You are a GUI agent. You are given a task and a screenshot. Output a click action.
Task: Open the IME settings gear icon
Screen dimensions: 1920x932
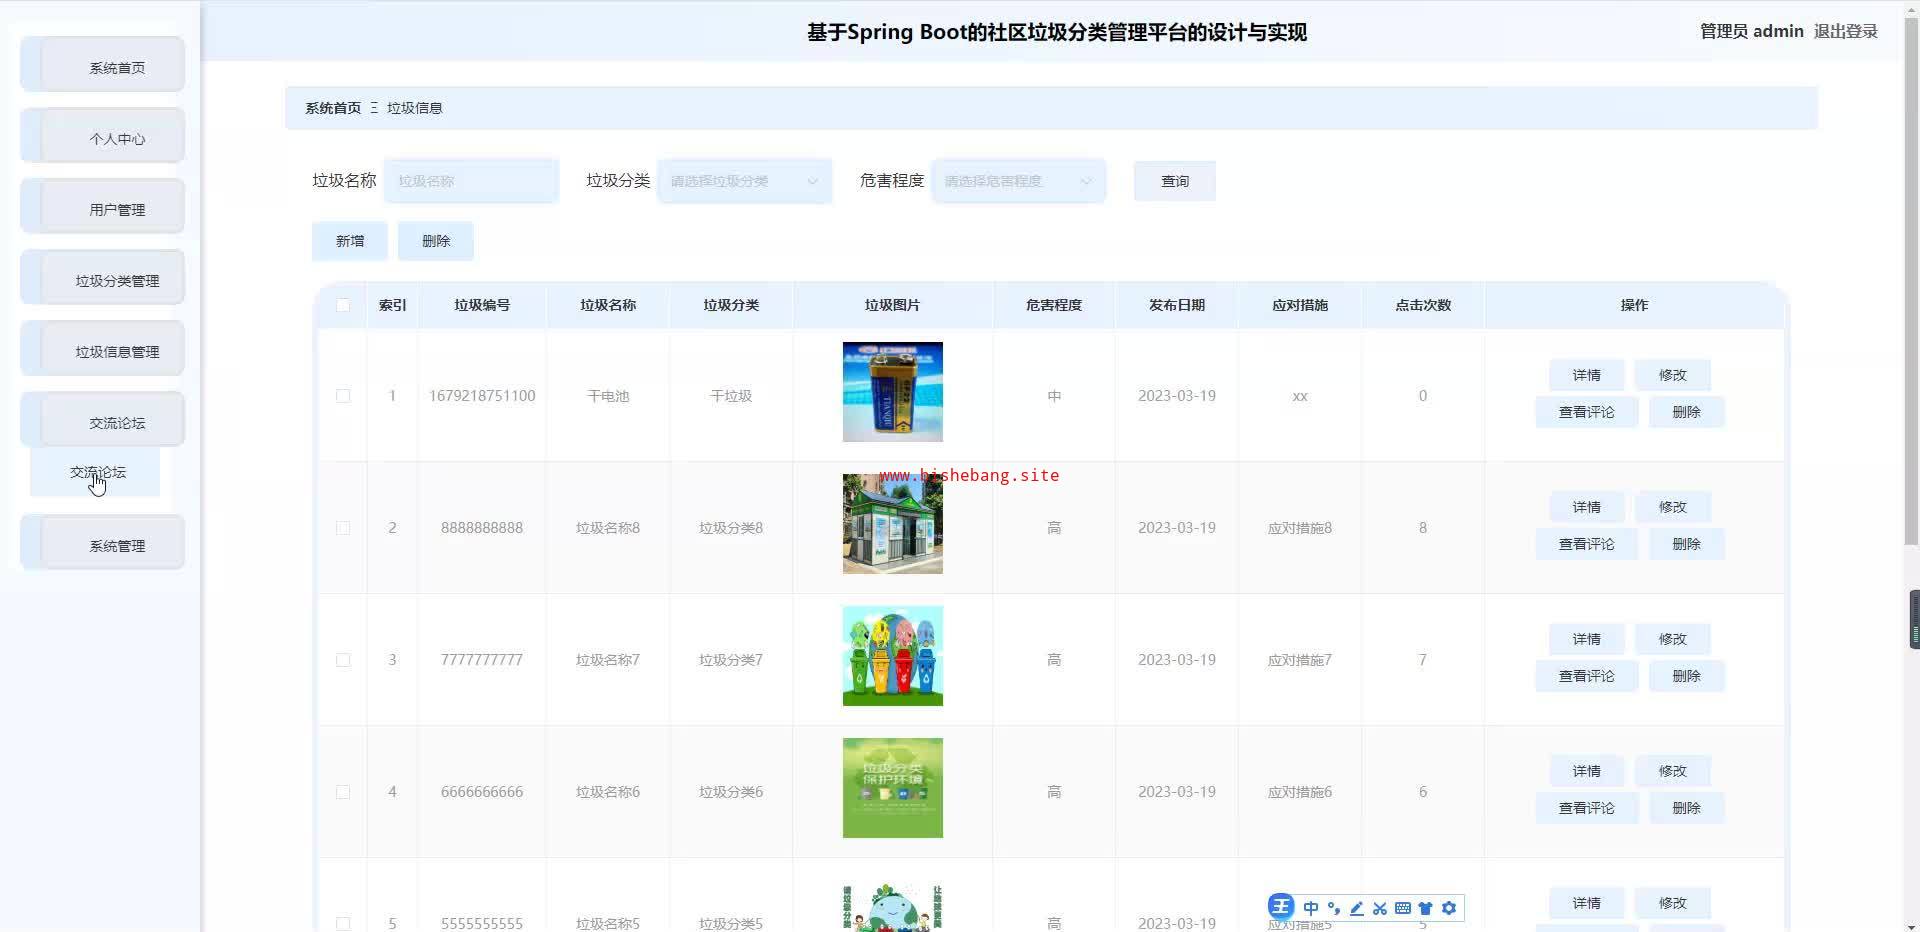1449,908
